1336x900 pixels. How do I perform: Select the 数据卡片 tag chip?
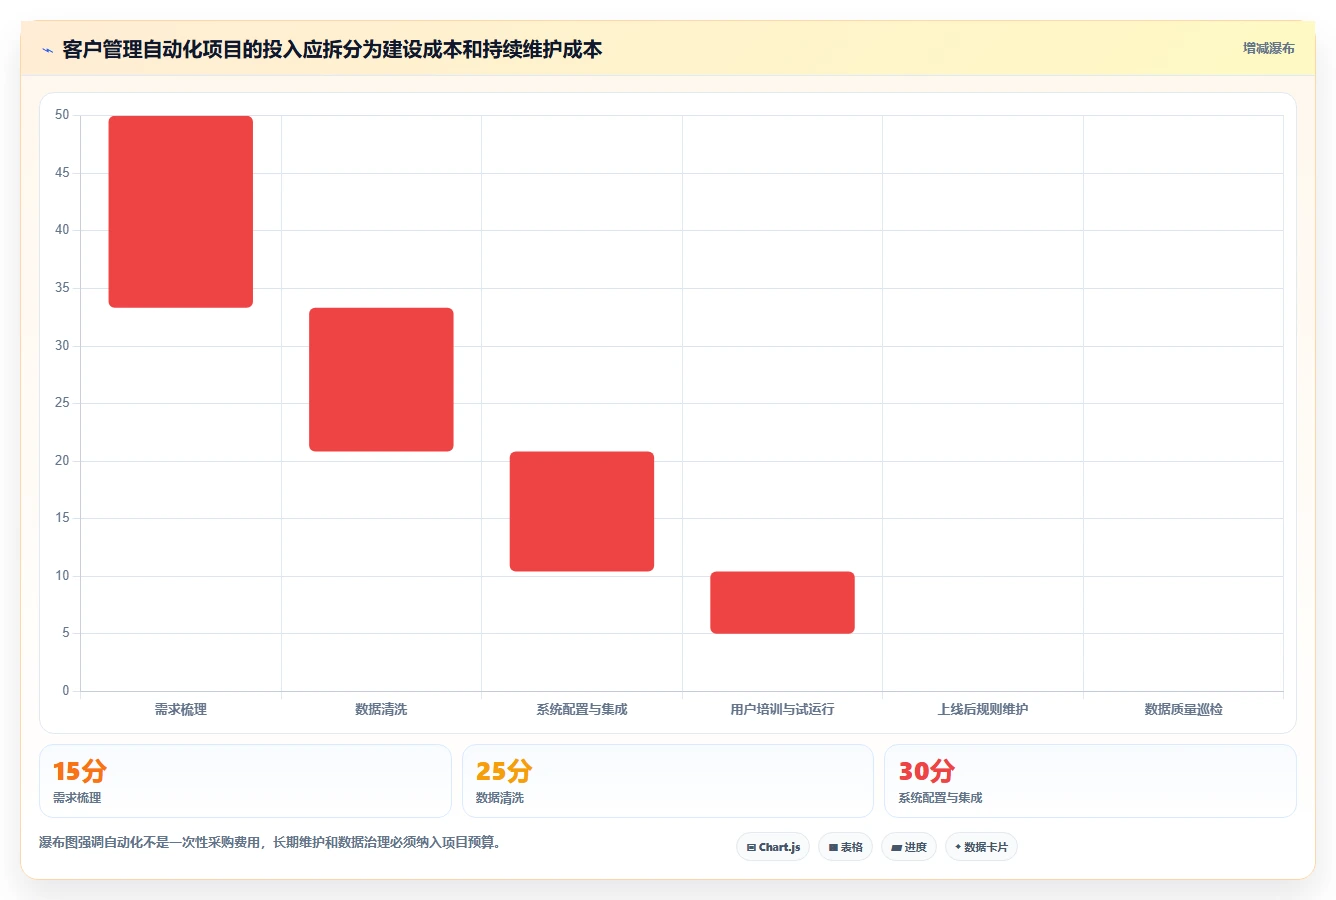coord(981,847)
